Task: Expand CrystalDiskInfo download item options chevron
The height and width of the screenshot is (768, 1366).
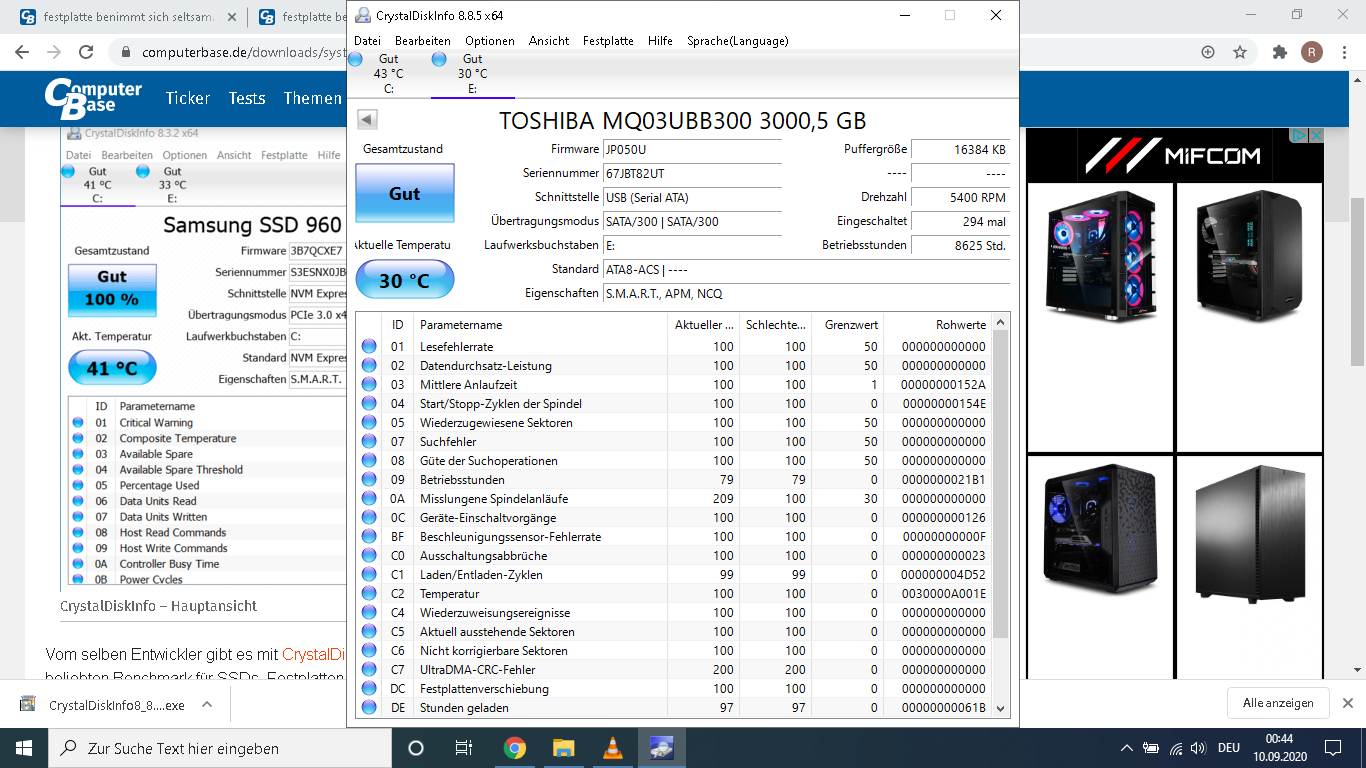Action: 207,704
